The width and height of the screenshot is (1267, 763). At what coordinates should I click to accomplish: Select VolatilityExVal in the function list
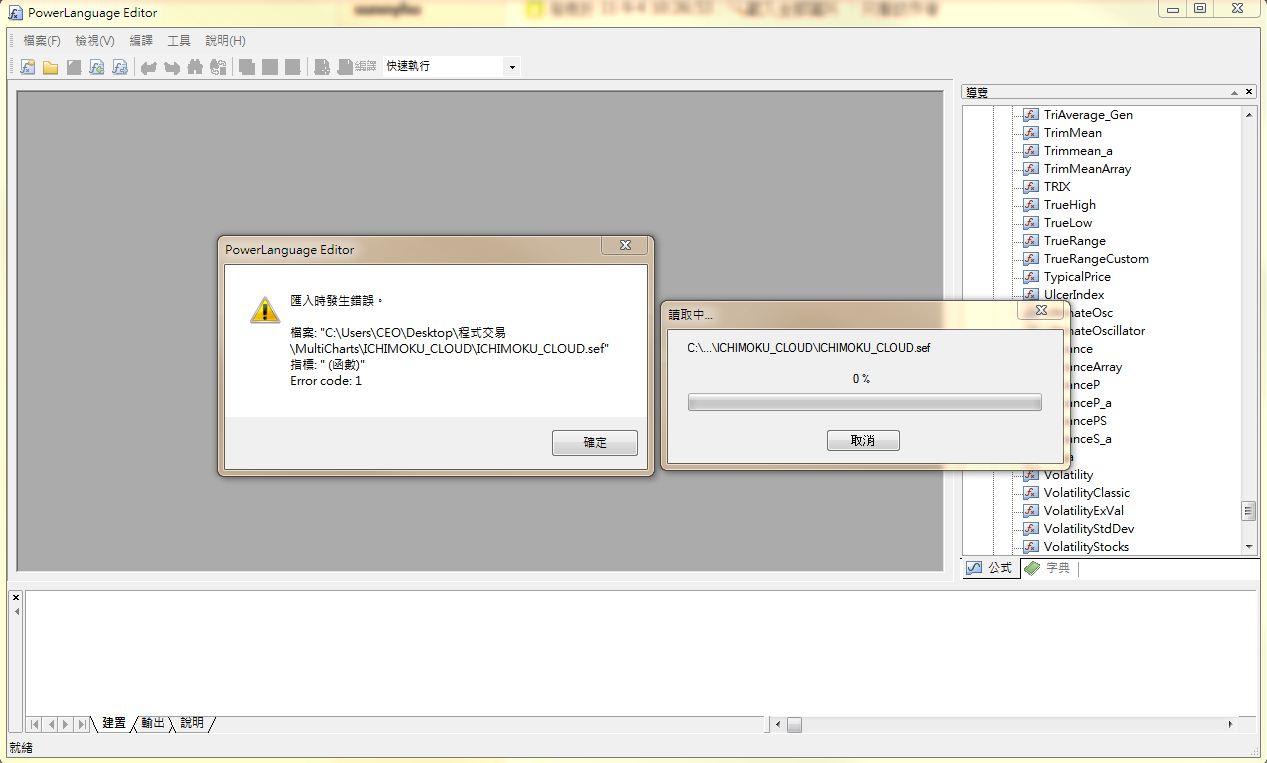1084,511
